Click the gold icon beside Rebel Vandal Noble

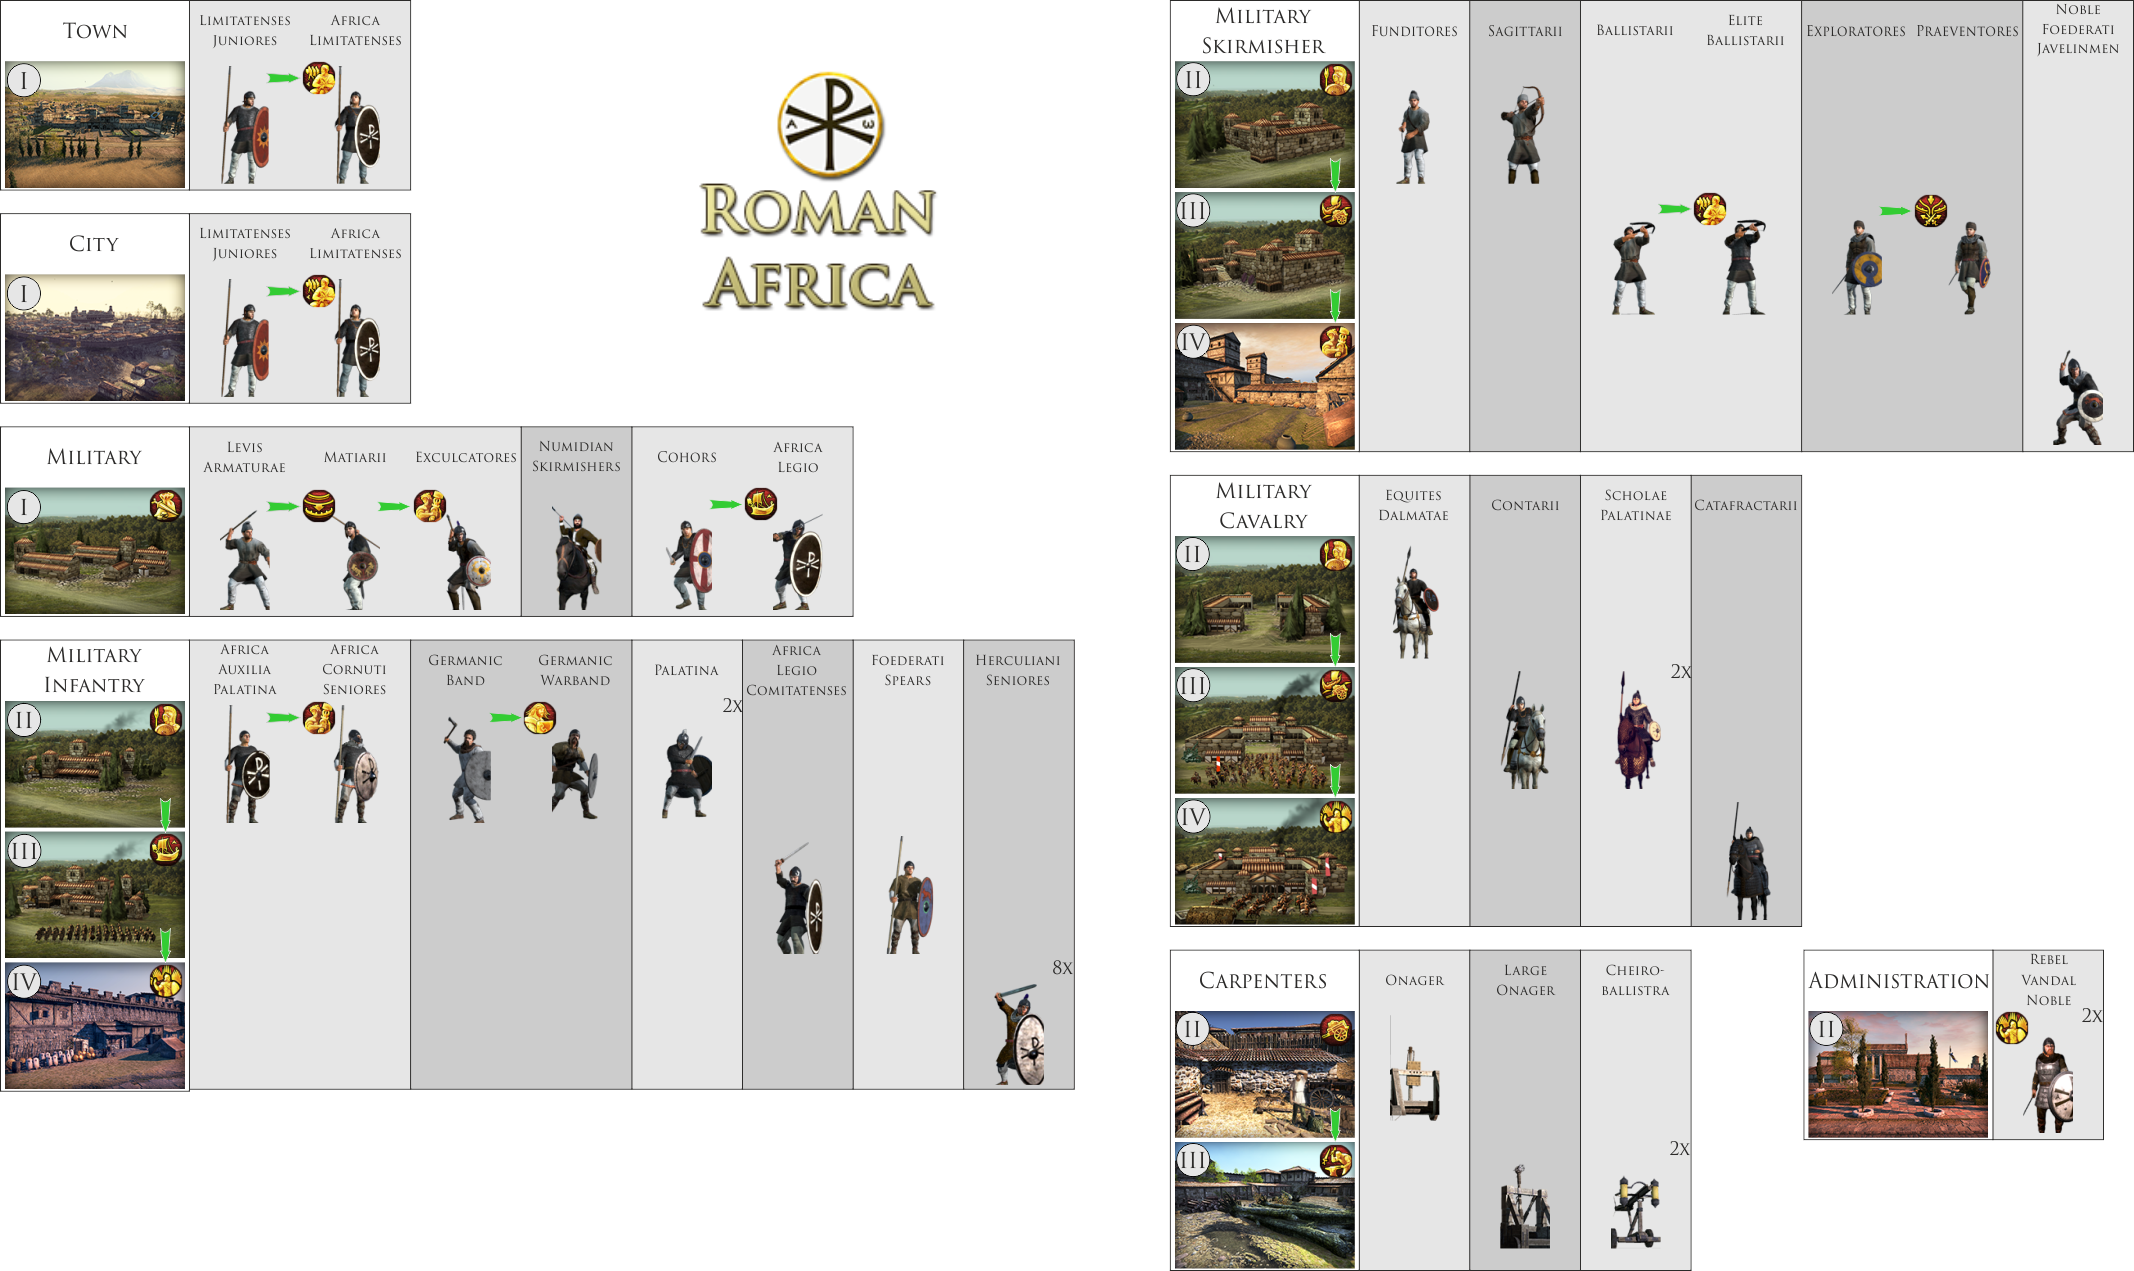[x=2012, y=1027]
